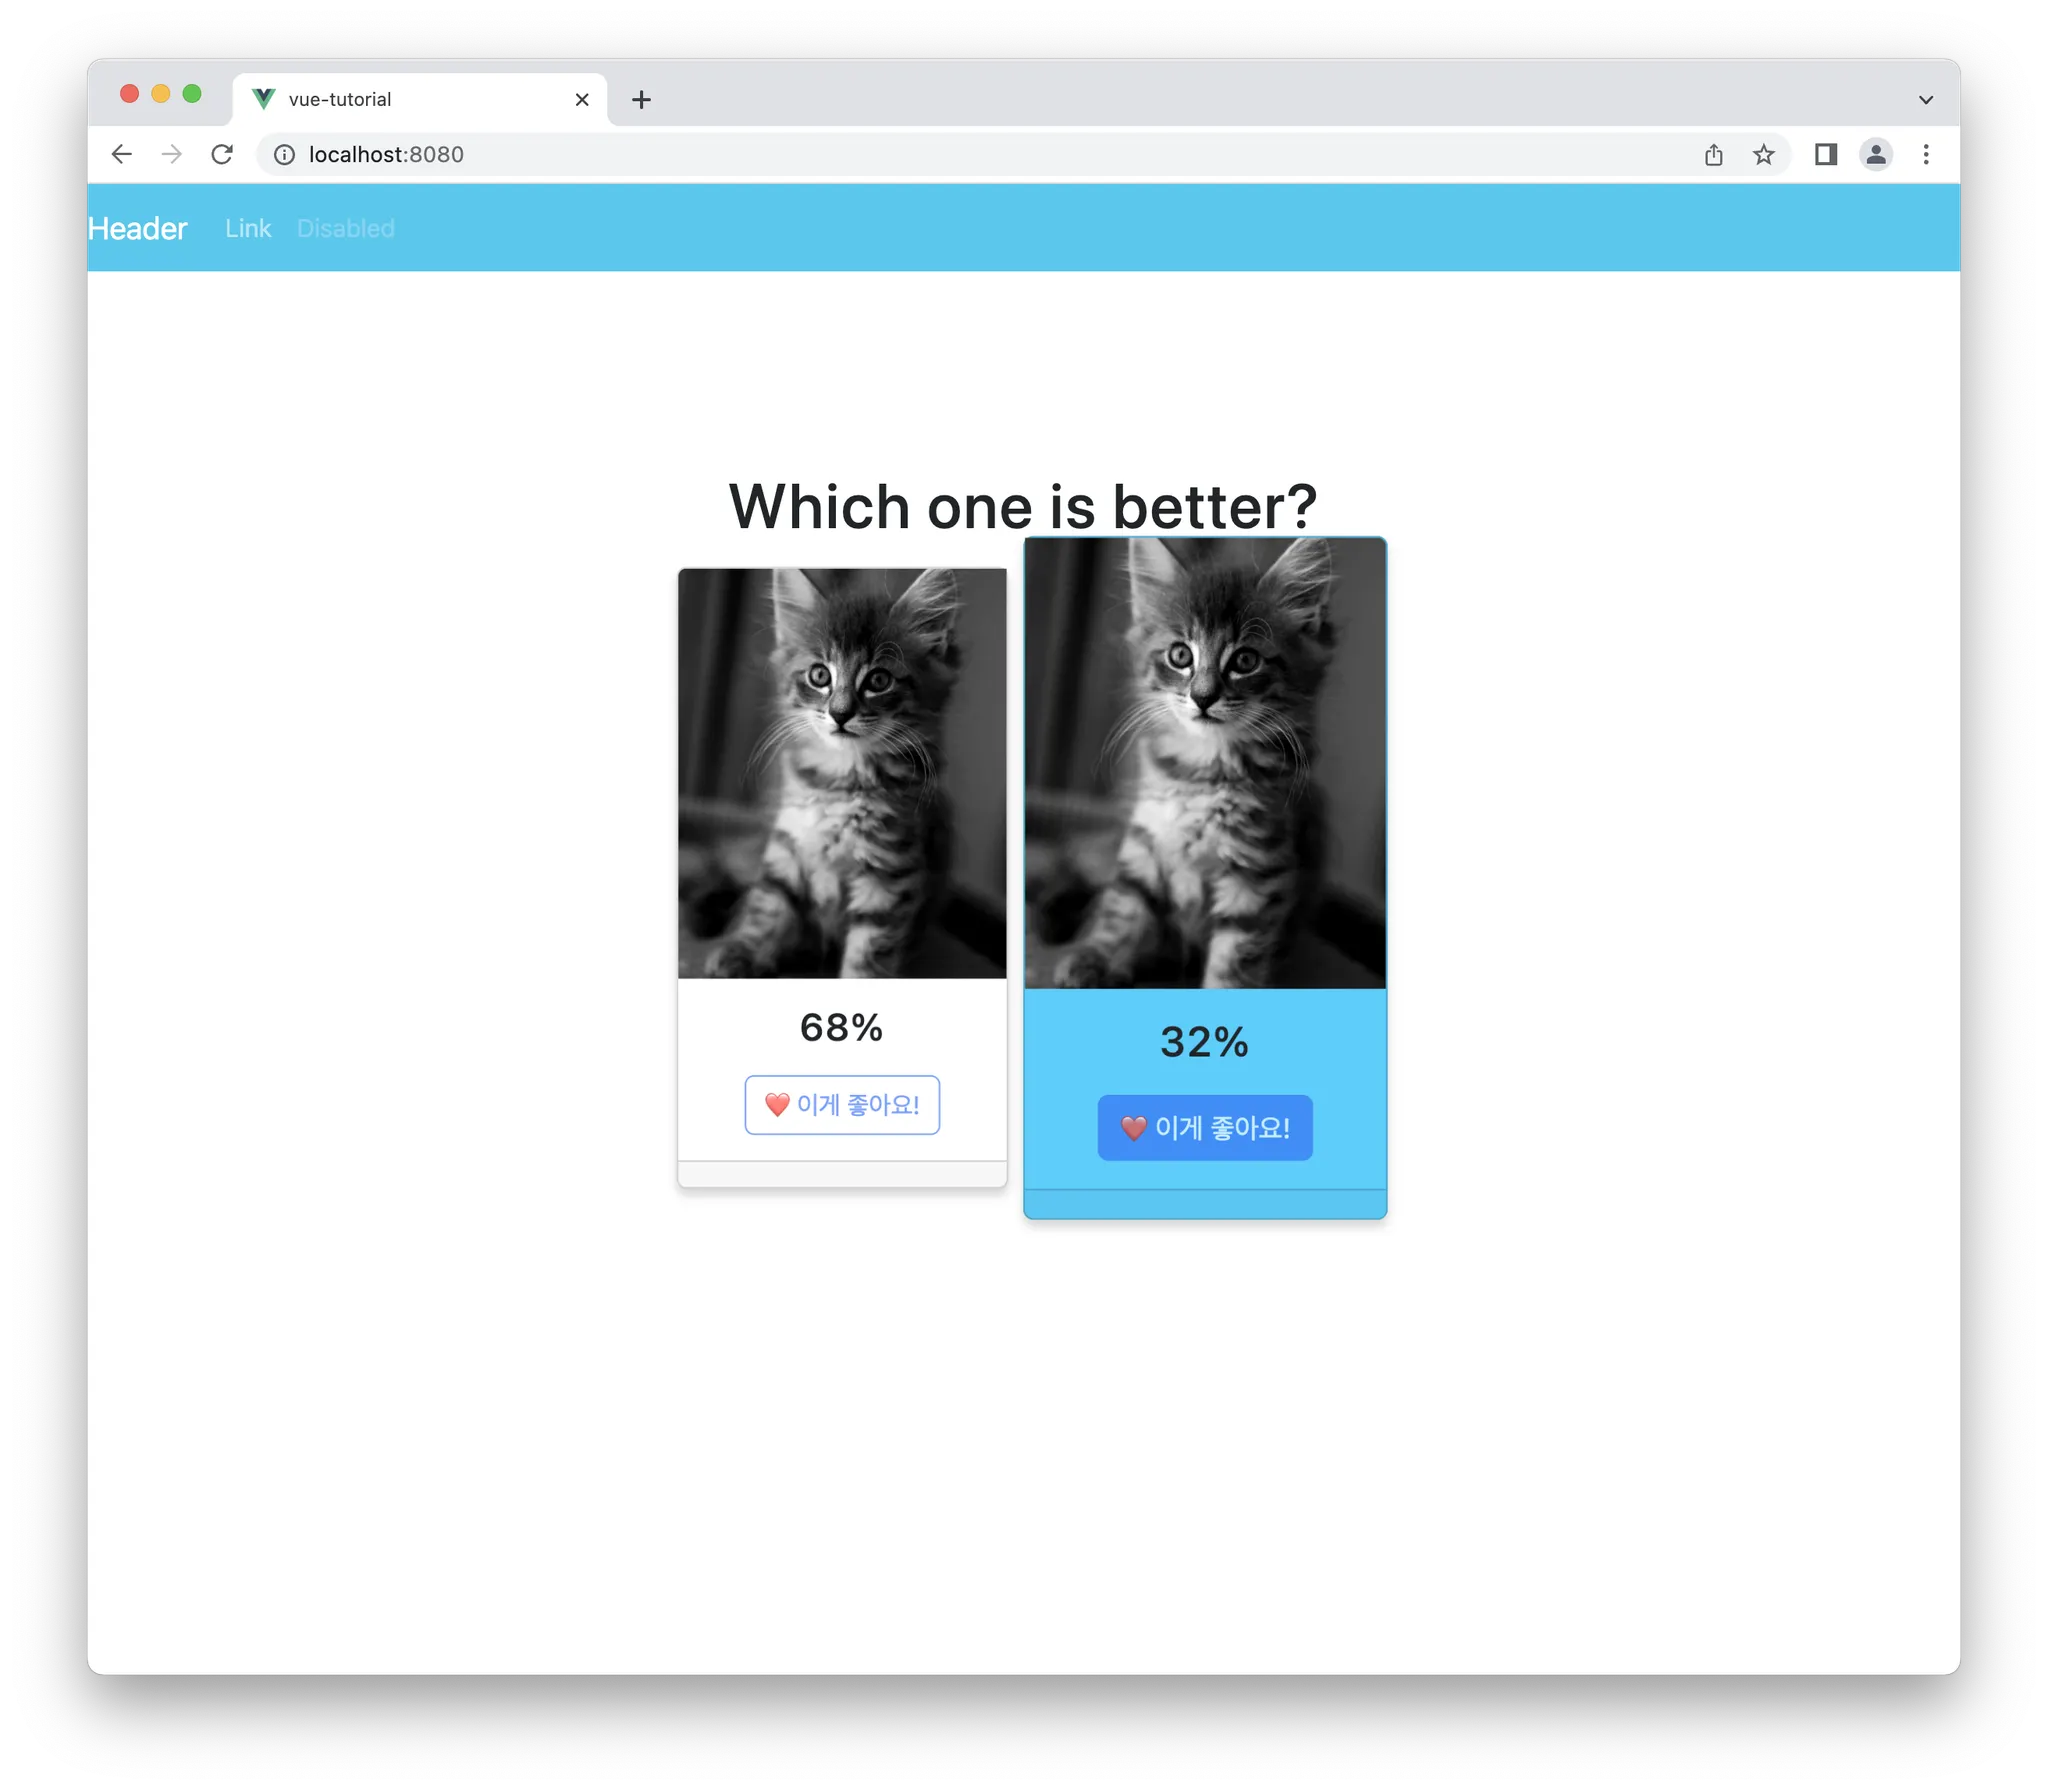Open the profile avatar menu
Viewport: 2048px width, 1790px height.
[x=1876, y=154]
